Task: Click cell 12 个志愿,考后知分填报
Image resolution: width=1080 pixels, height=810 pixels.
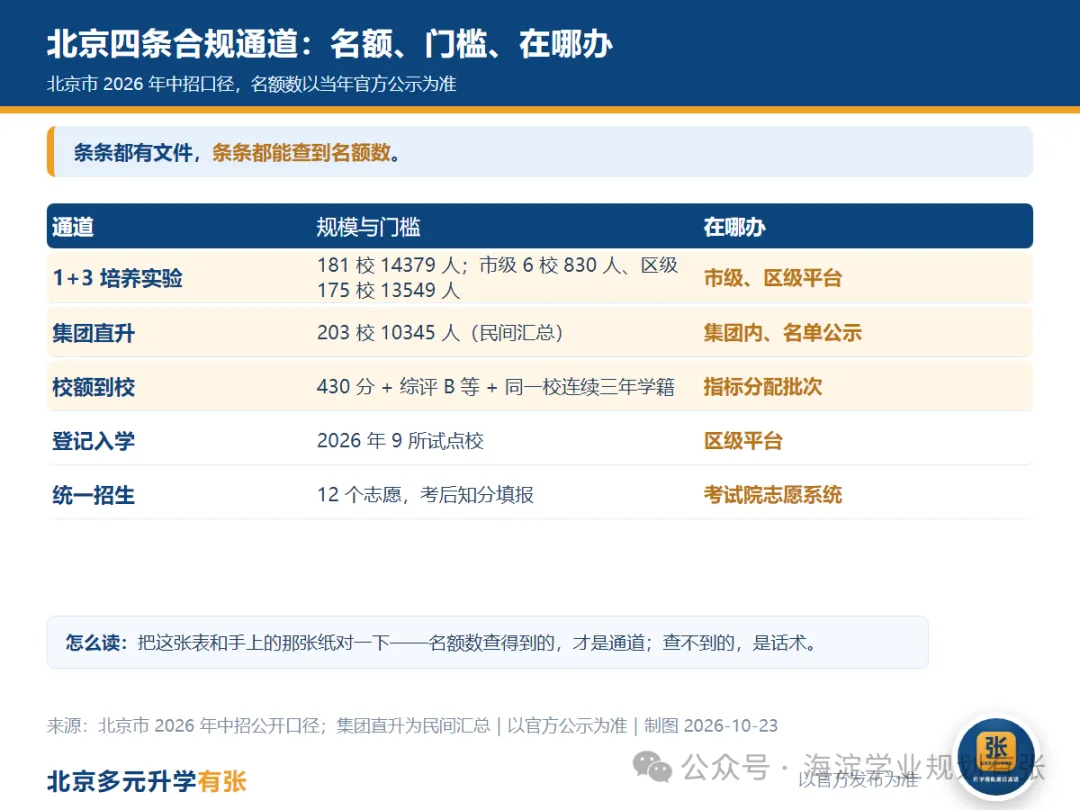Action: [425, 495]
